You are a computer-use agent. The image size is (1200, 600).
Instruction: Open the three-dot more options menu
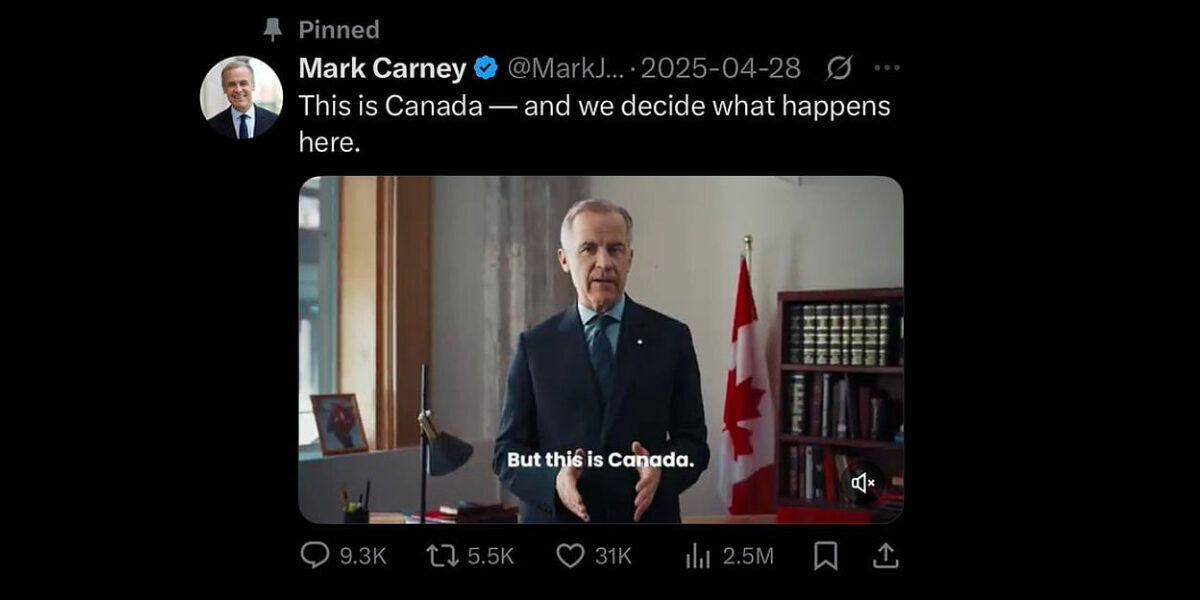point(887,68)
